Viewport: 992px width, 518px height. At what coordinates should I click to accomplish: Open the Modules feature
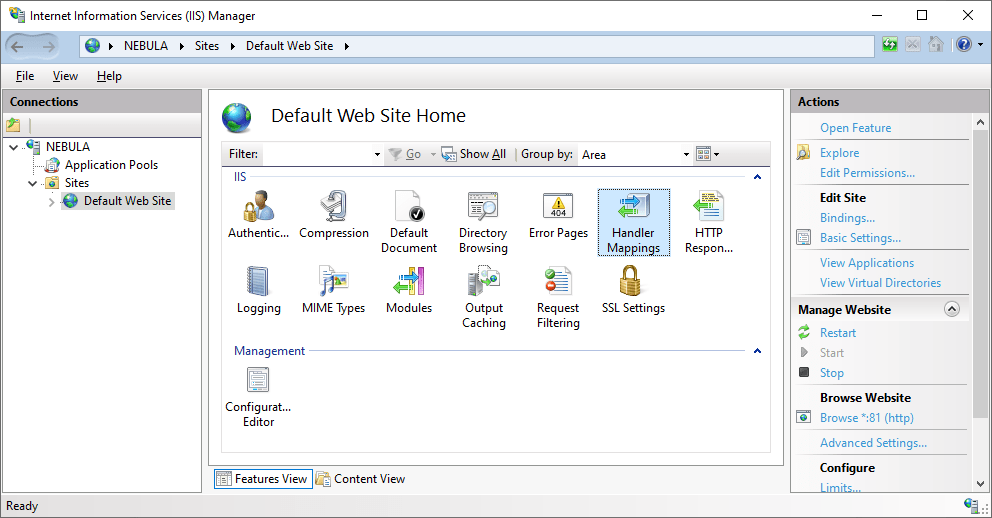409,290
